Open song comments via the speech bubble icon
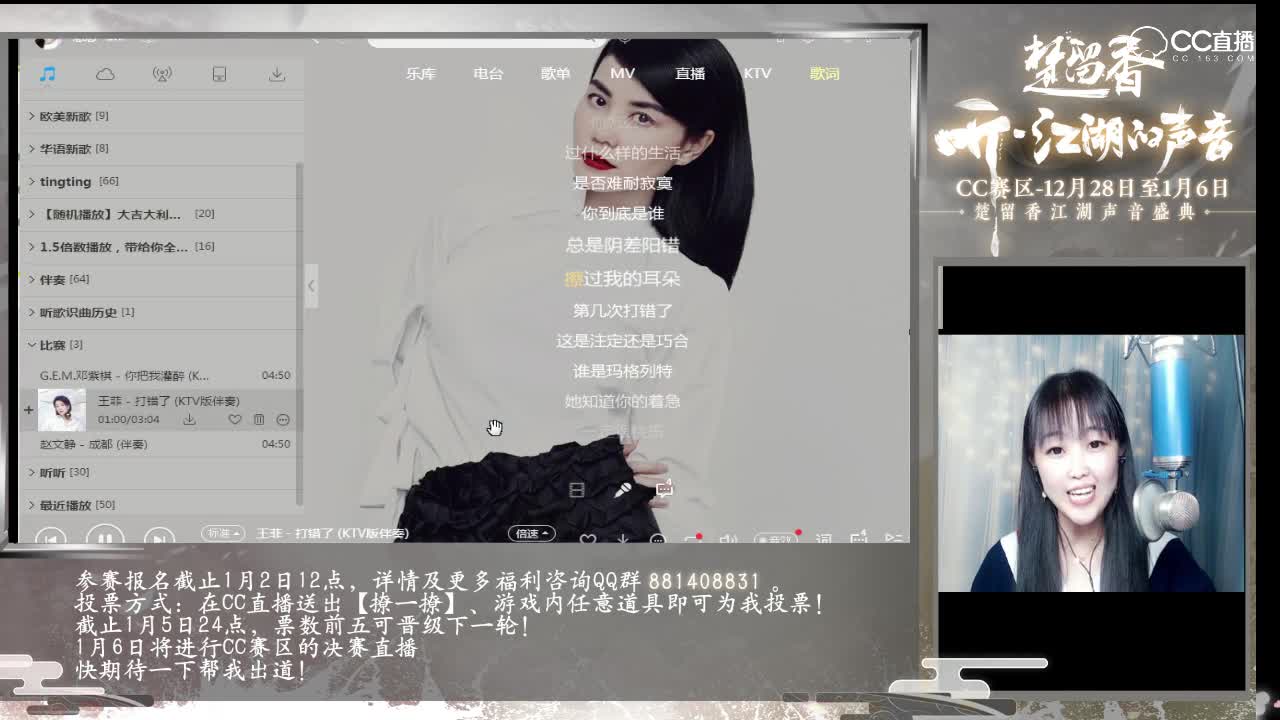This screenshot has height=720, width=1280. coord(663,487)
